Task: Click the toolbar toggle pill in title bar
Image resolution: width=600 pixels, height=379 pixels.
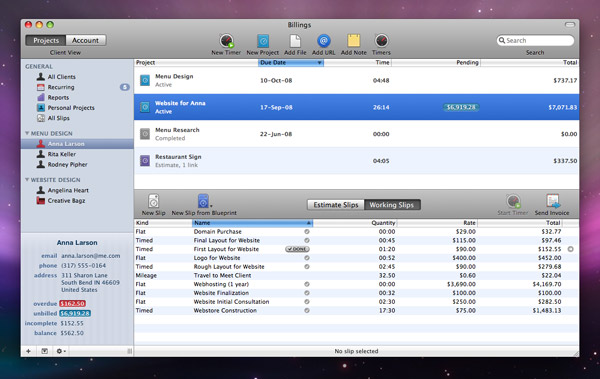Action: tap(570, 25)
